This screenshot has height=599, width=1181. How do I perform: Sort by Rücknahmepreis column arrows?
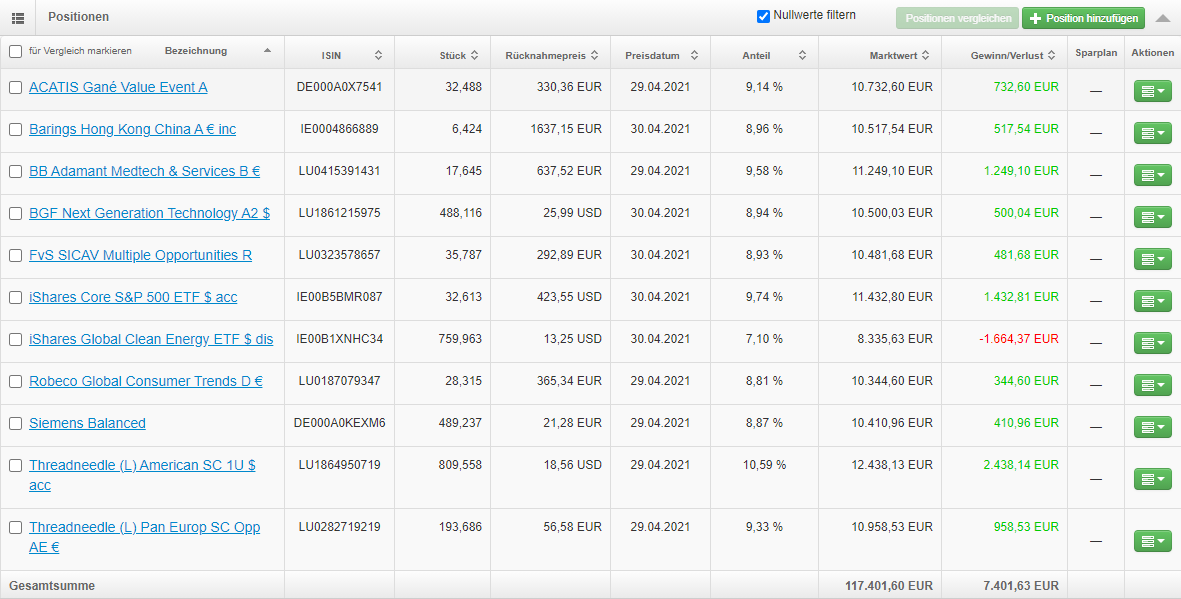tap(594, 55)
